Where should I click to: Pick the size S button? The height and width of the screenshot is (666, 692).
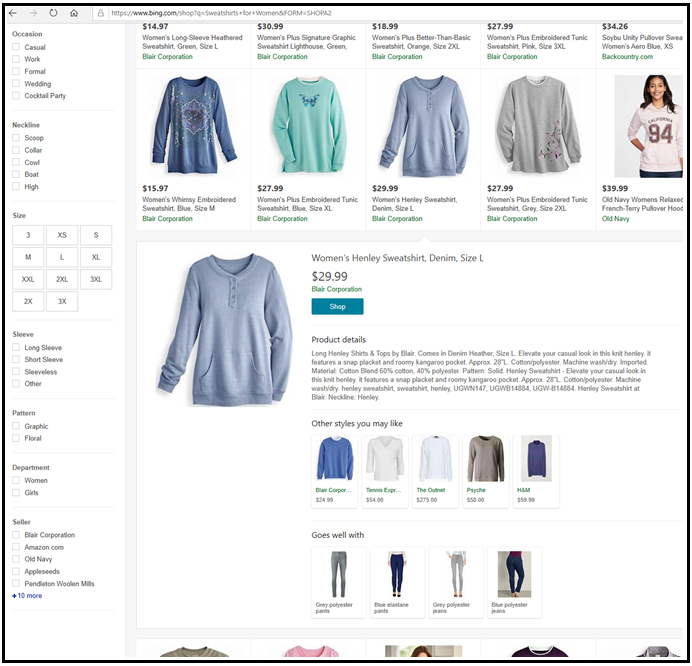[96, 235]
